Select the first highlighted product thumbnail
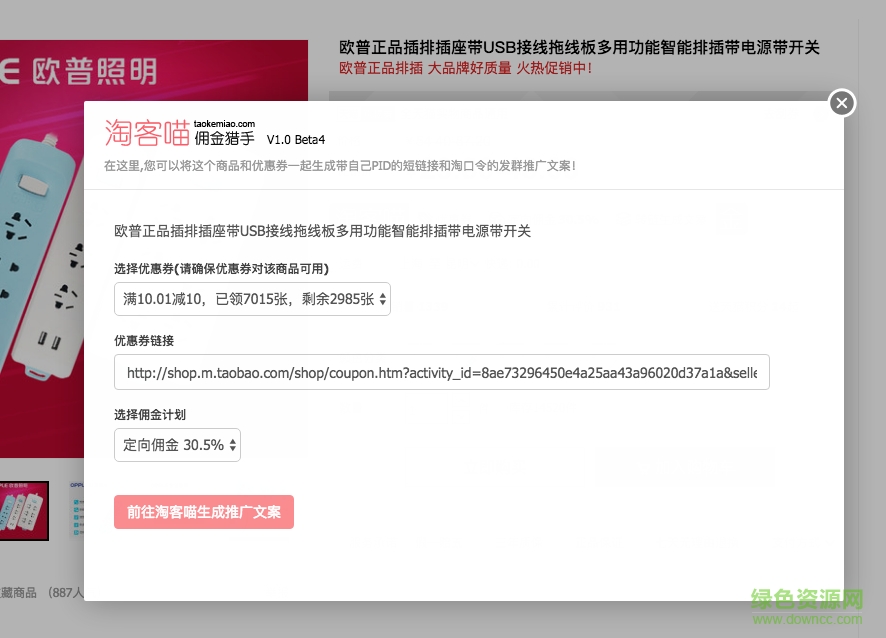The height and width of the screenshot is (638, 886). [24, 510]
